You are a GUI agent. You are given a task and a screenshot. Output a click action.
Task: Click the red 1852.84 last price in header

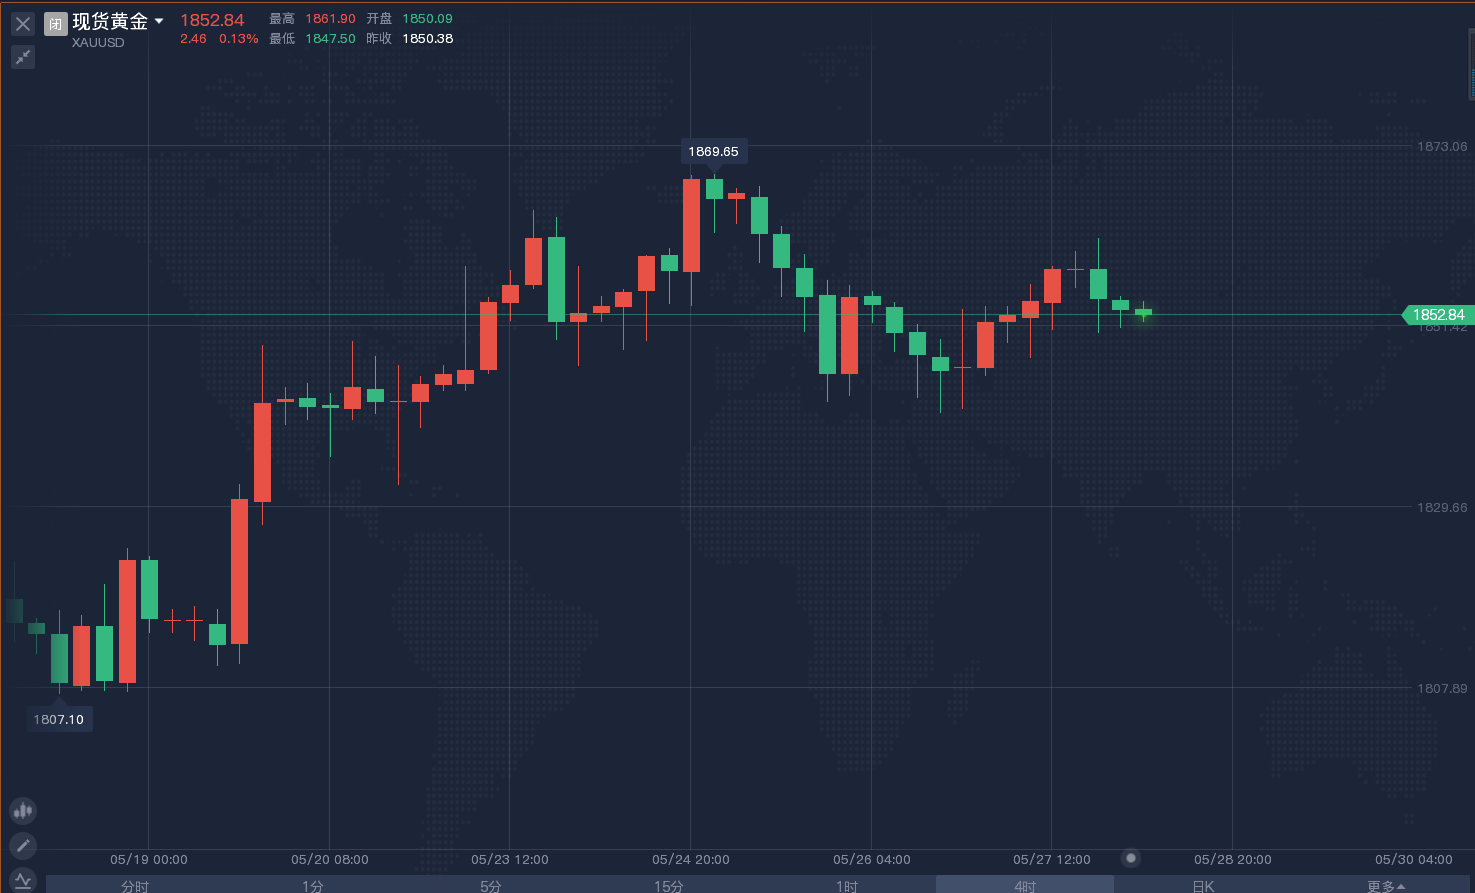tap(212, 20)
